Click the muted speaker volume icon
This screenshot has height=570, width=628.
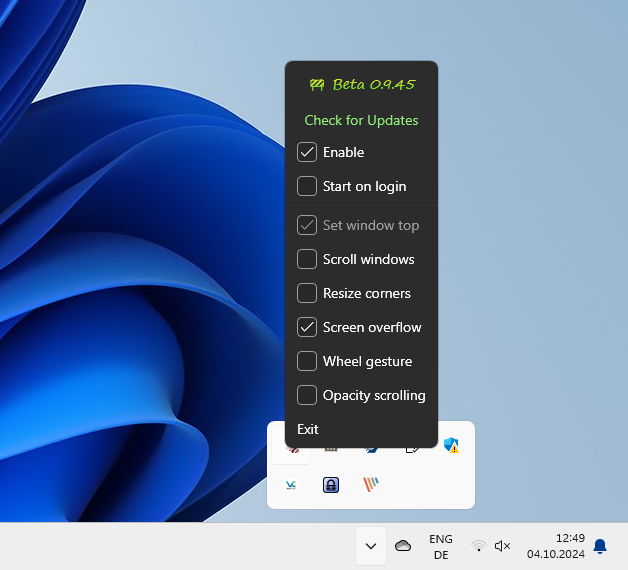tap(503, 546)
